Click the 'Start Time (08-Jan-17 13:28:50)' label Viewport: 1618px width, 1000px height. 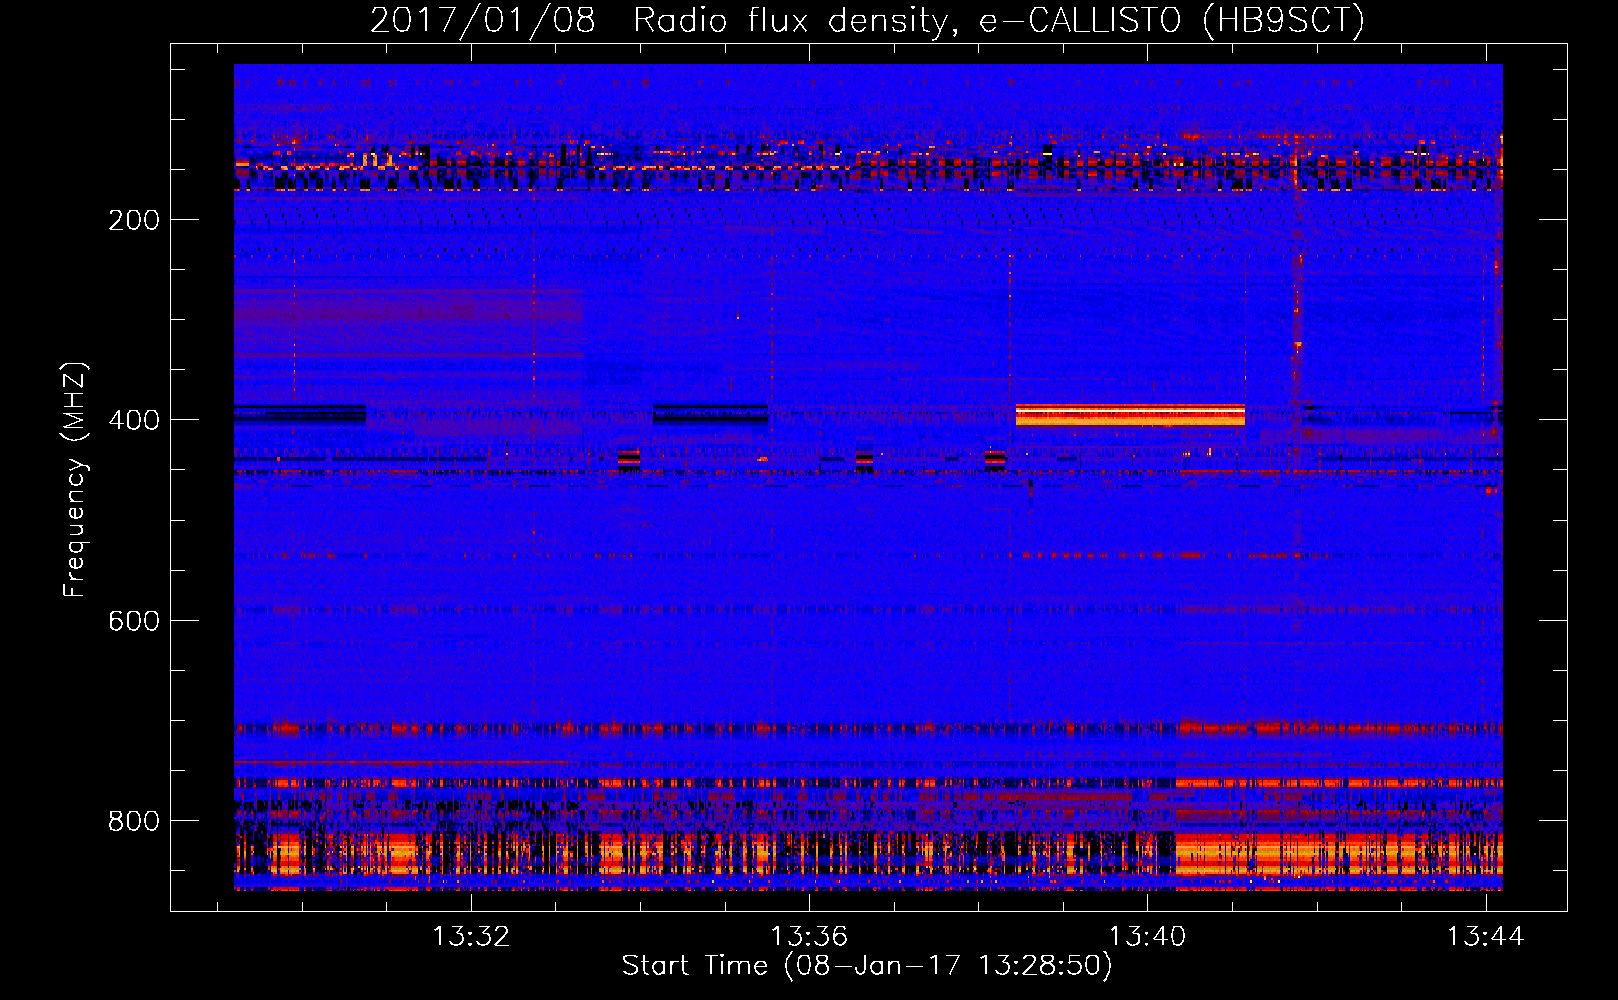pyautogui.click(x=867, y=966)
